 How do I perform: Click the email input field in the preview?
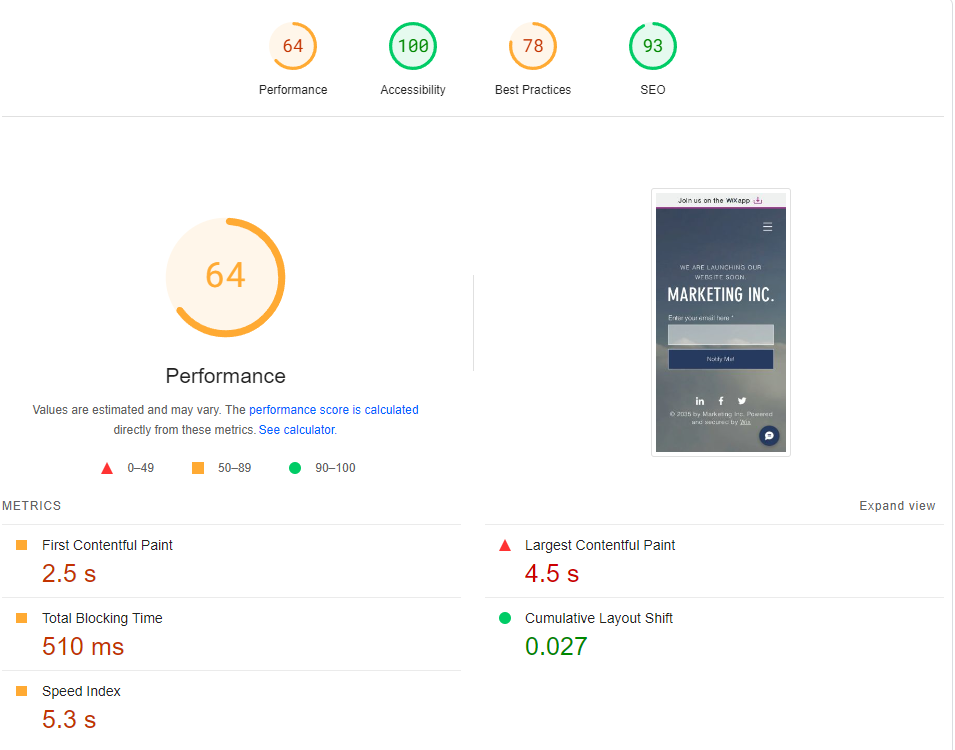tap(720, 332)
